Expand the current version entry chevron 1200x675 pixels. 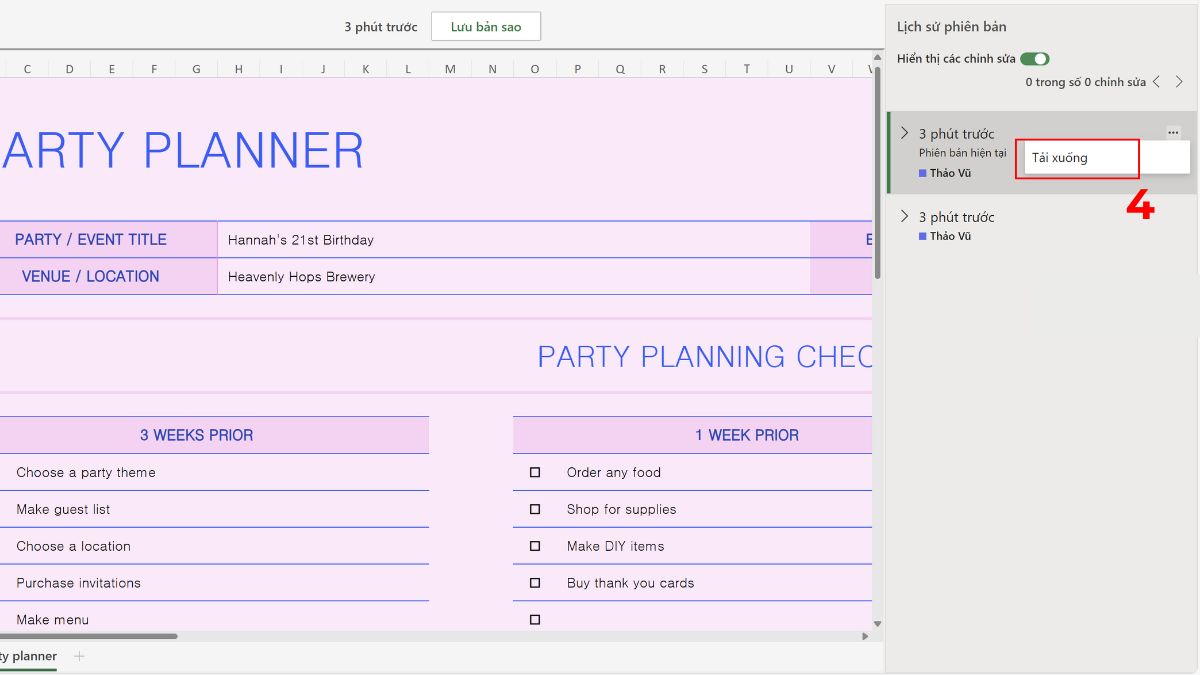click(x=905, y=133)
